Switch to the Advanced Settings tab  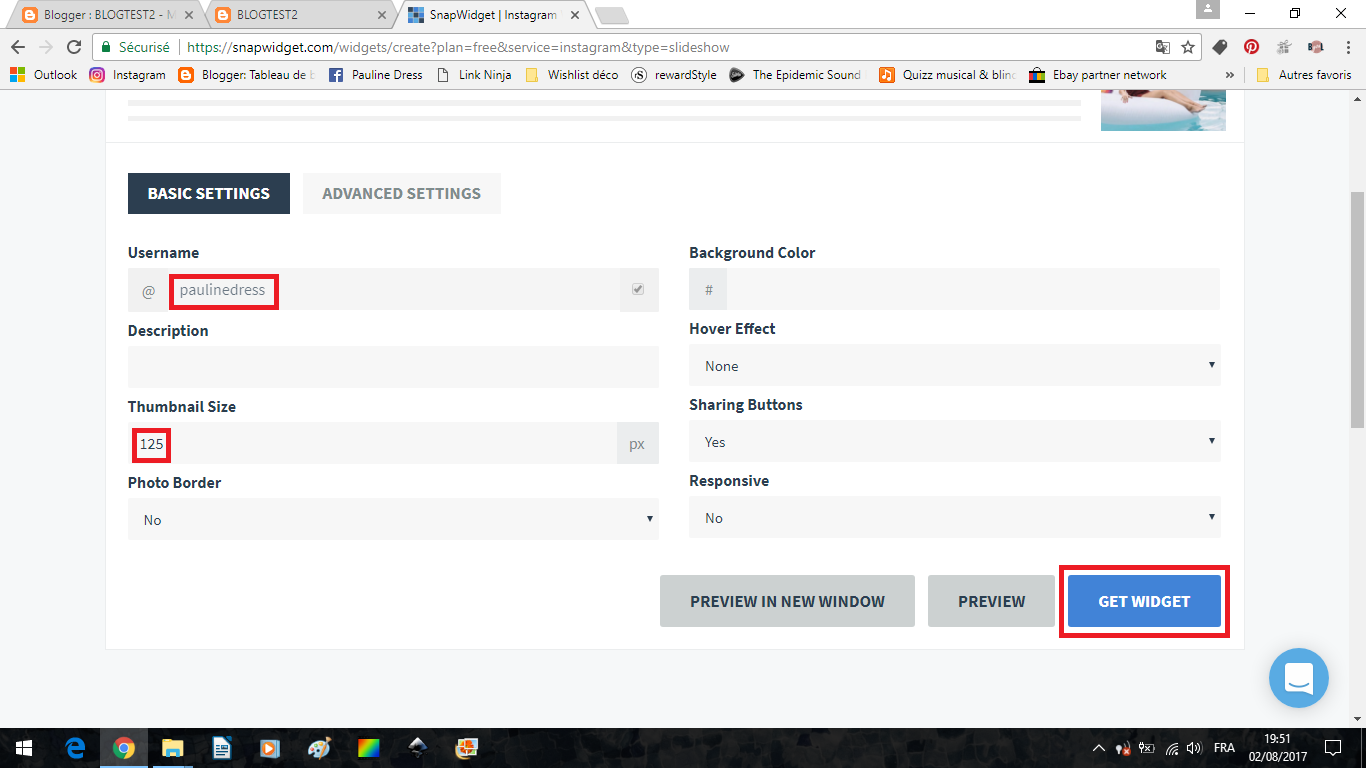[x=401, y=194]
